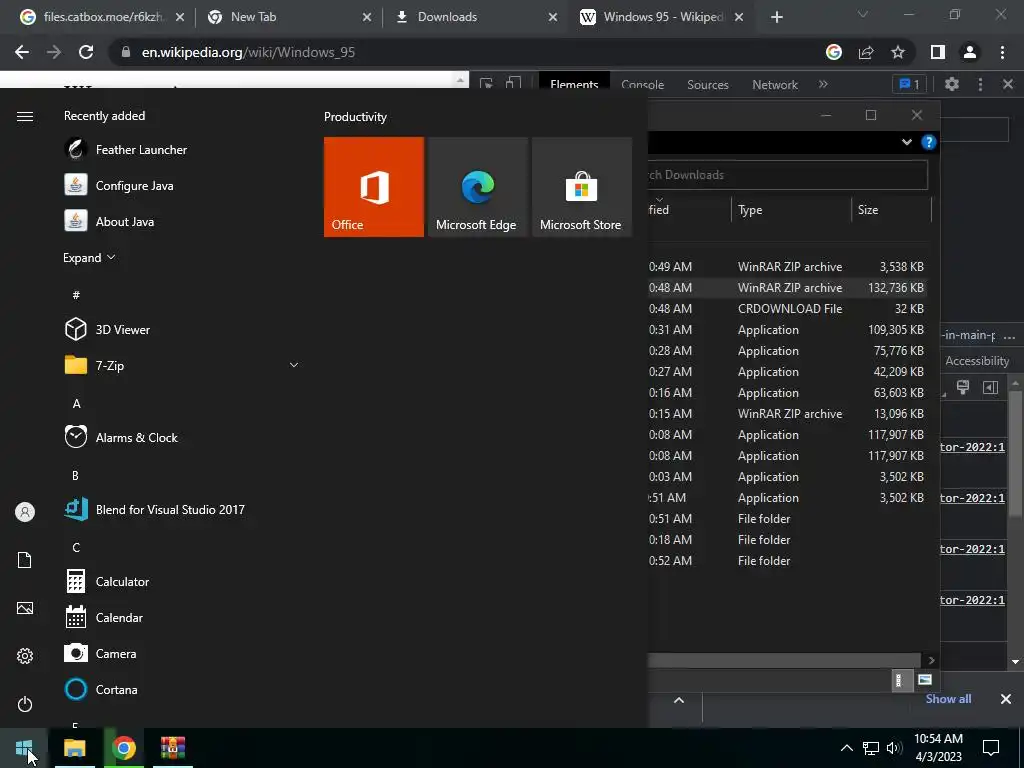This screenshot has height=768, width=1024.
Task: Open the Microsoft Store tile
Action: (x=582, y=187)
